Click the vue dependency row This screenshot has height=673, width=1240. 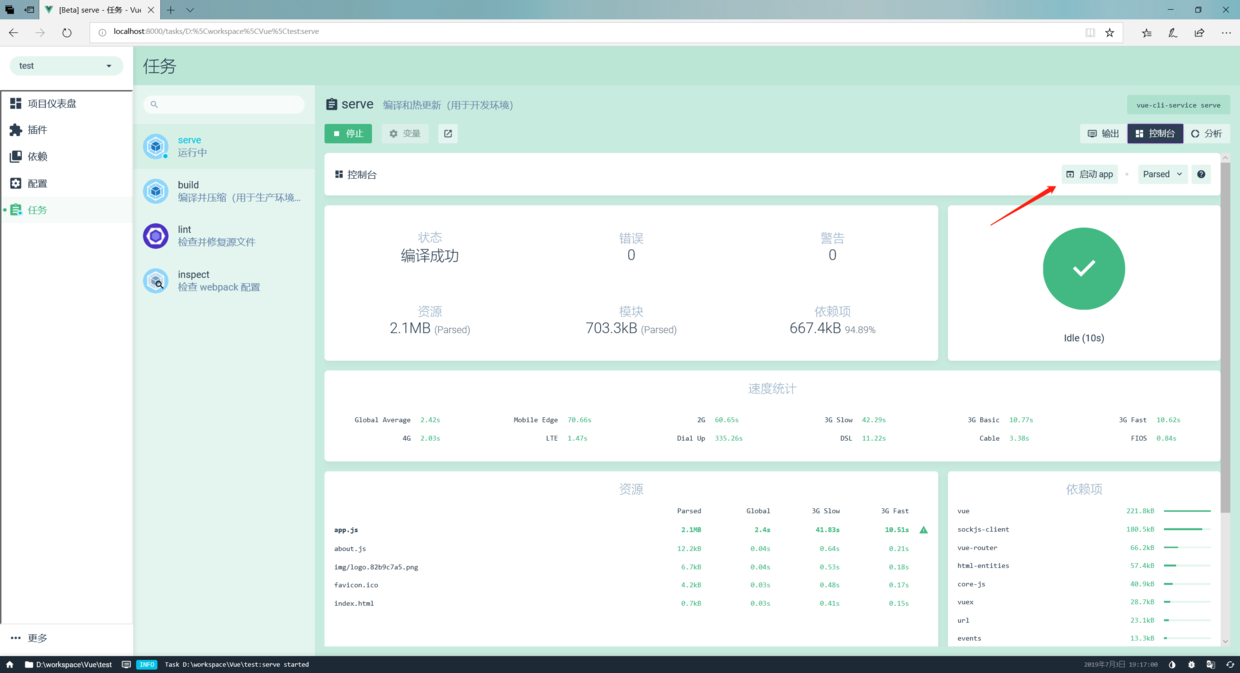coord(1084,511)
